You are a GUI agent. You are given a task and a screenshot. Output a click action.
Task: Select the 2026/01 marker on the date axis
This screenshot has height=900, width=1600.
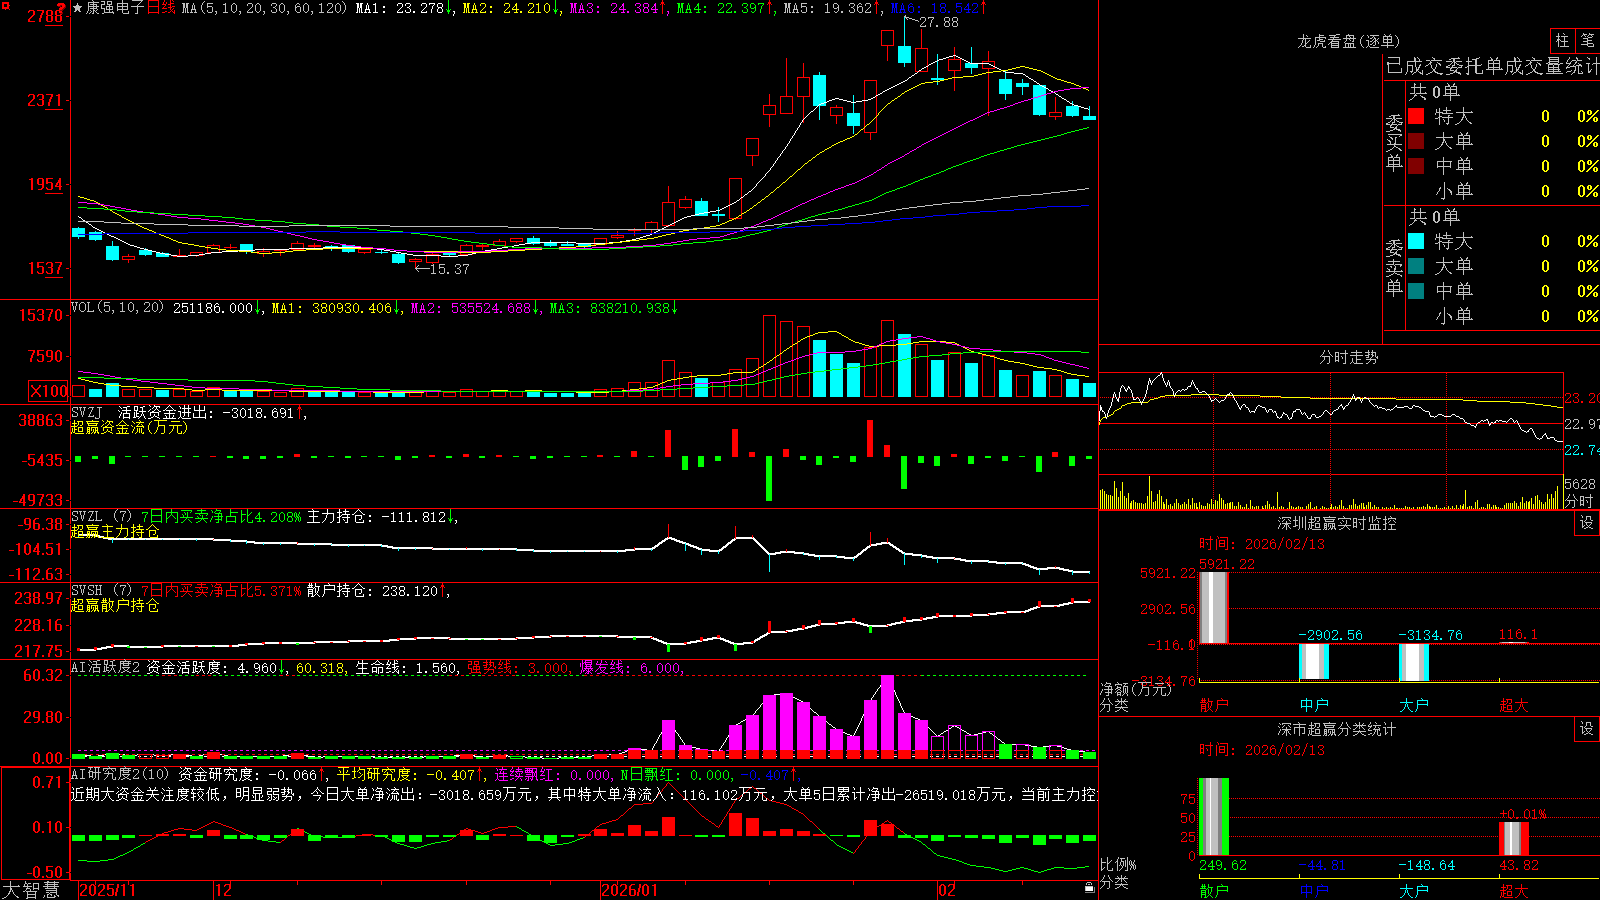click(630, 890)
